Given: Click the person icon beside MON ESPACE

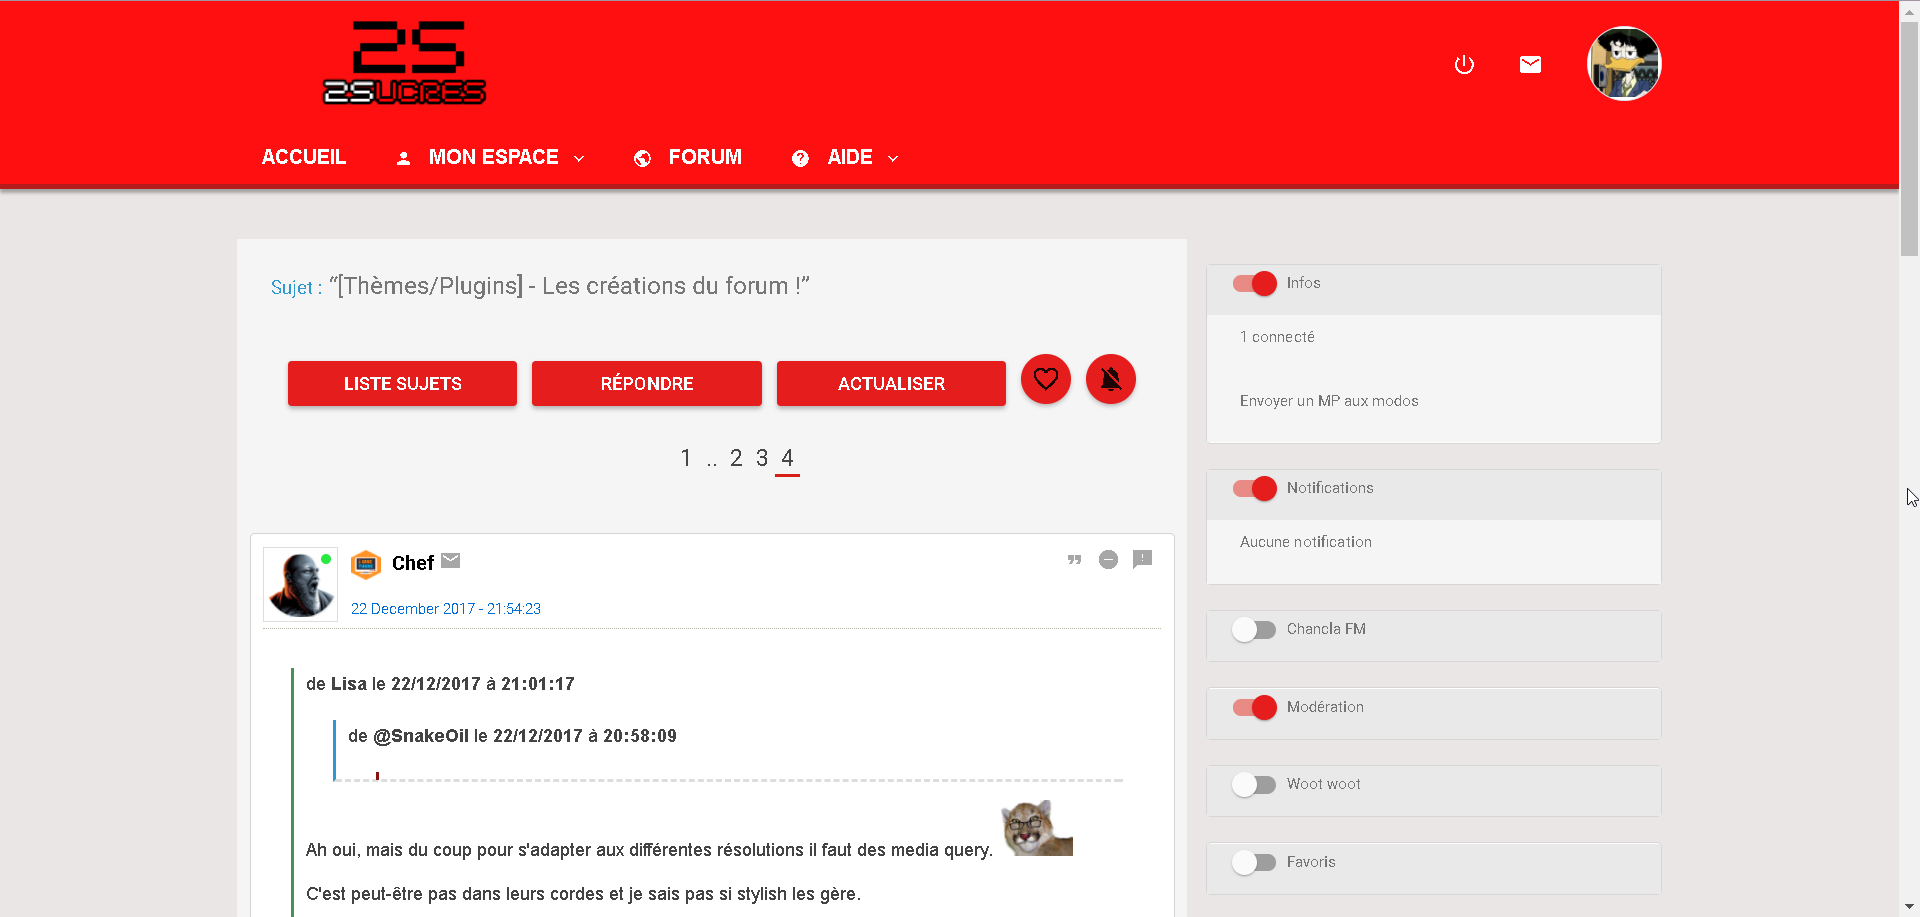Looking at the screenshot, I should [403, 158].
